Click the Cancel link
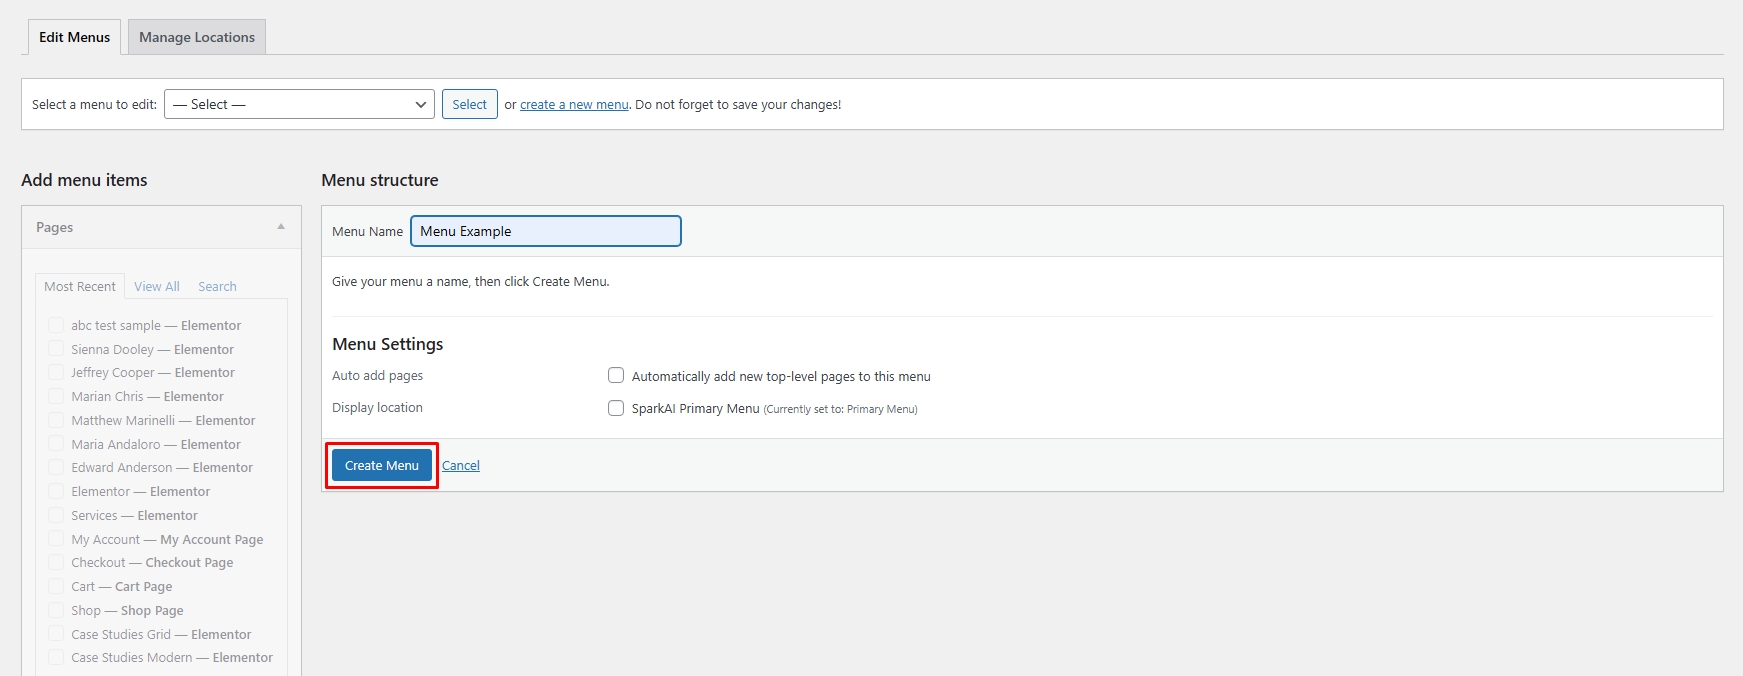The height and width of the screenshot is (676, 1743). tap(461, 466)
